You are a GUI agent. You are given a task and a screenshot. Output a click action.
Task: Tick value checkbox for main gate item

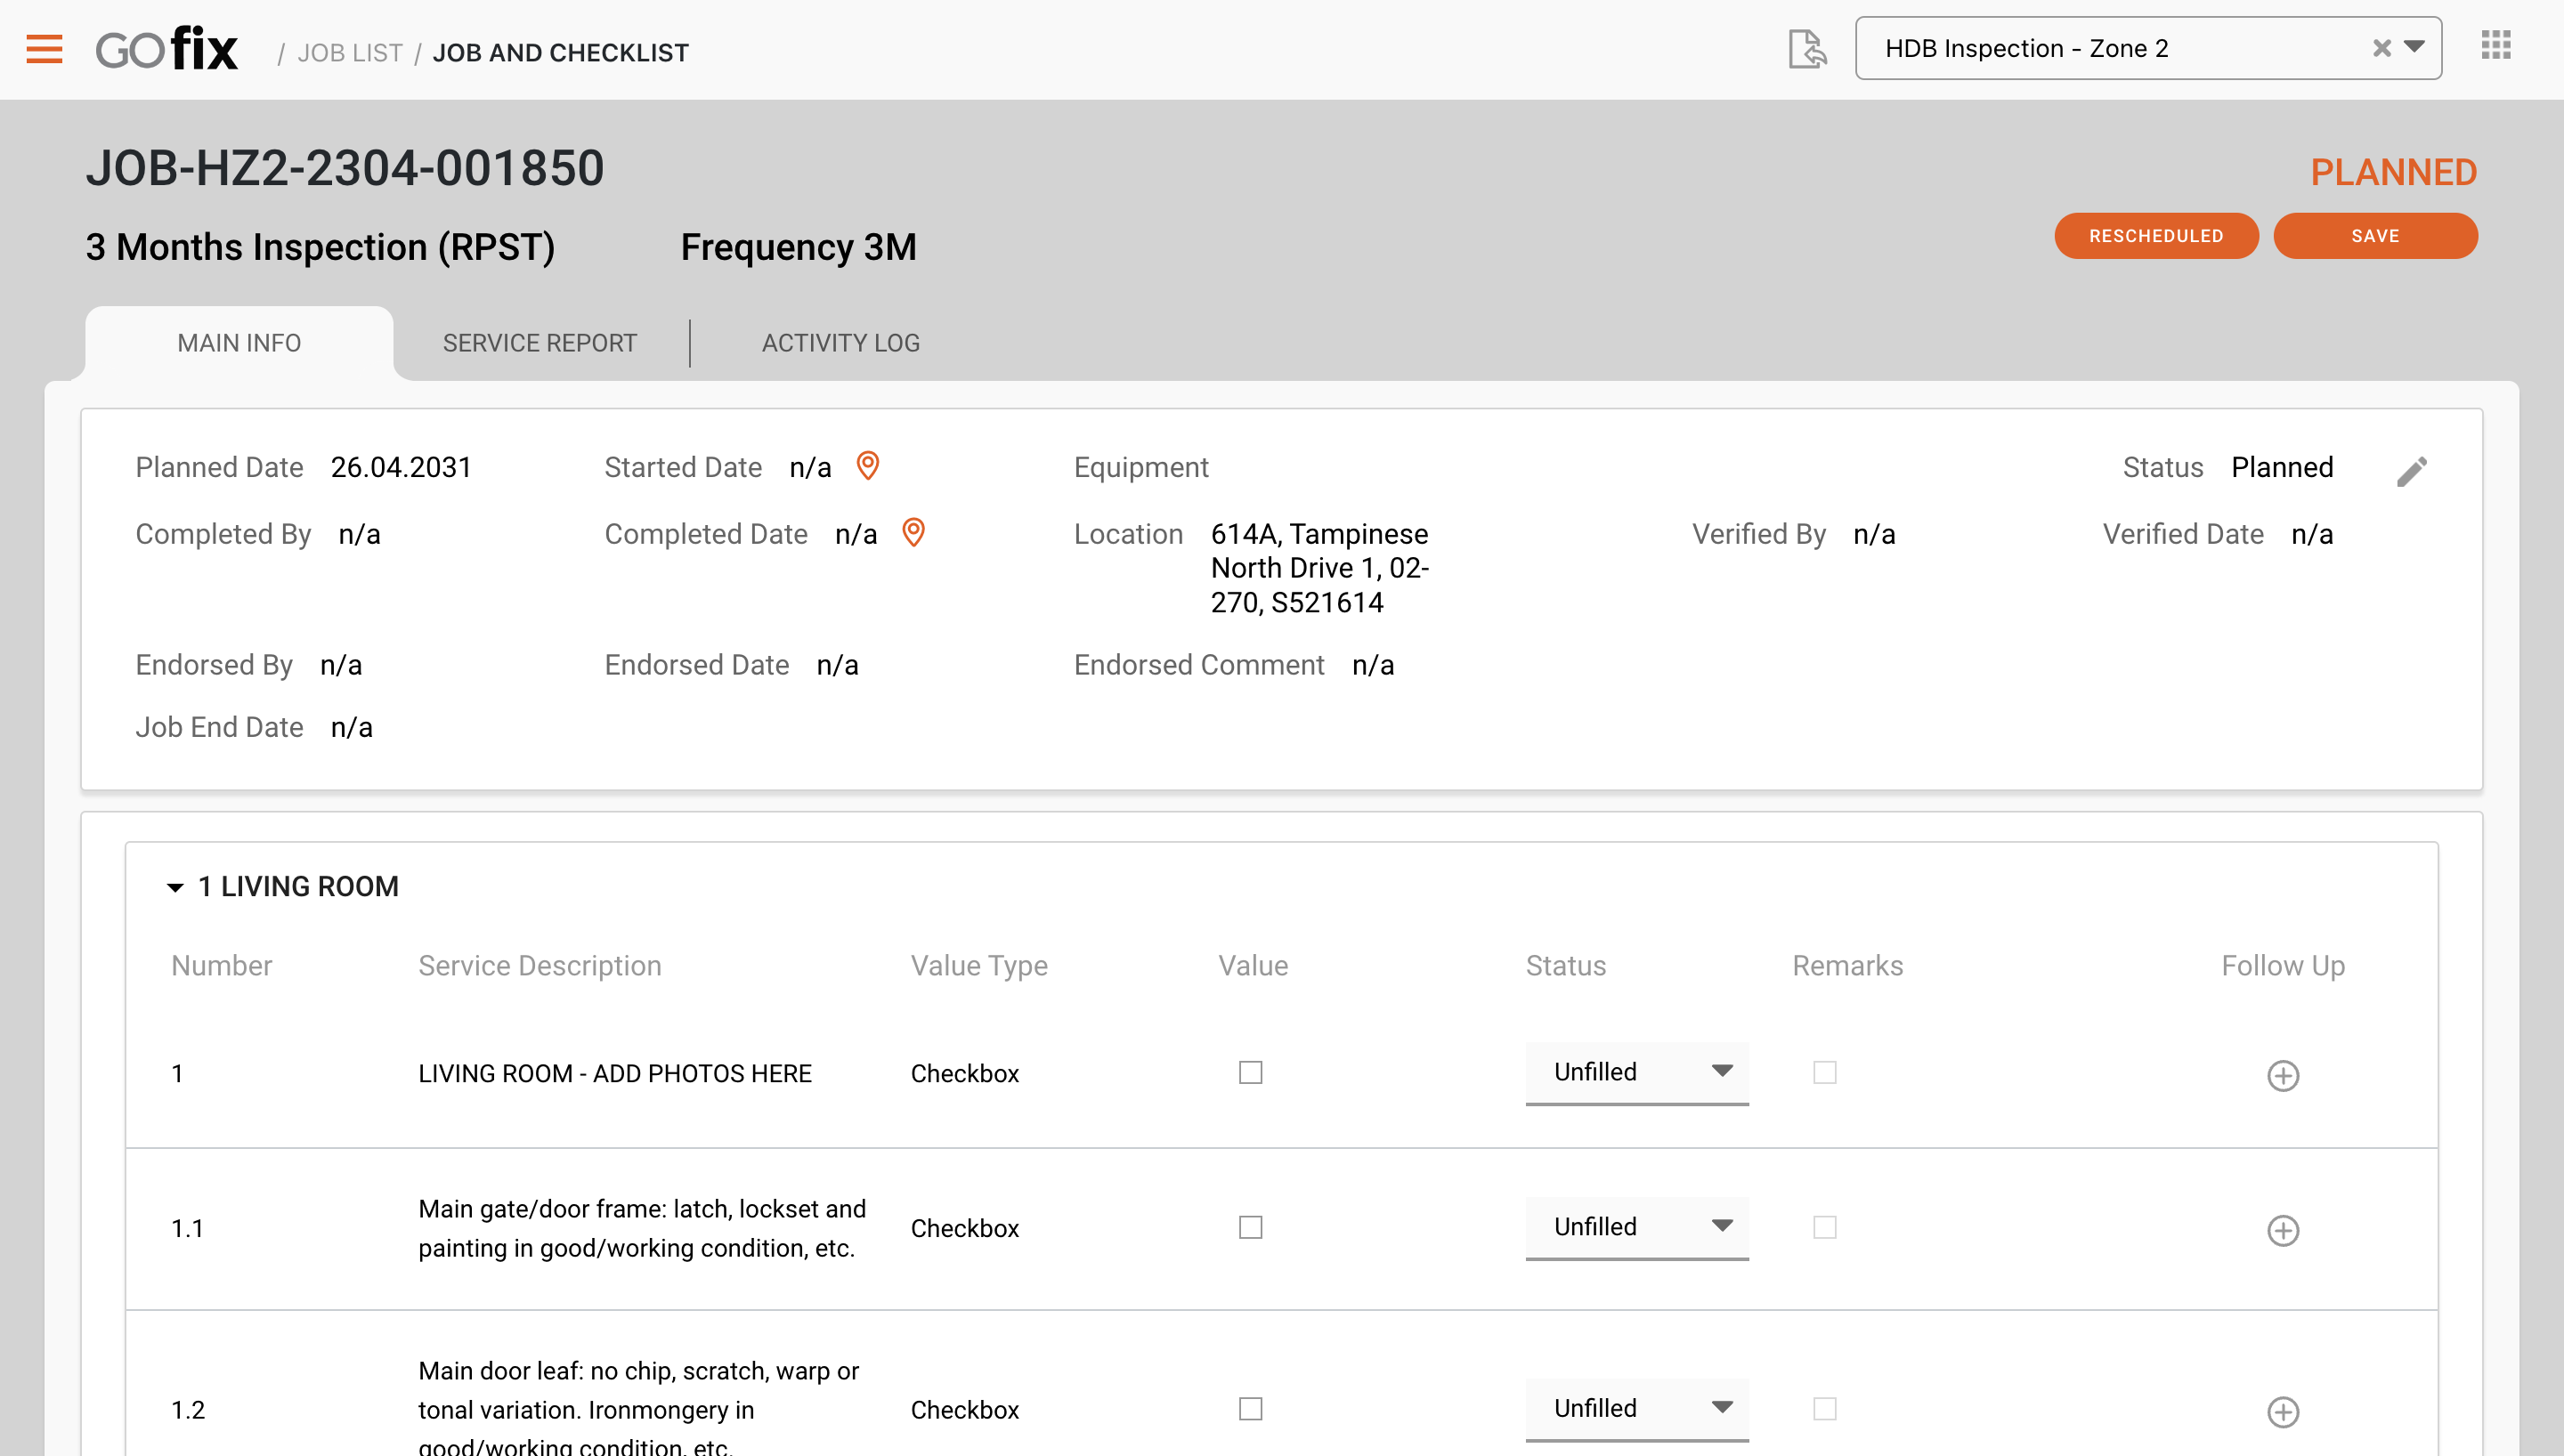click(1250, 1227)
